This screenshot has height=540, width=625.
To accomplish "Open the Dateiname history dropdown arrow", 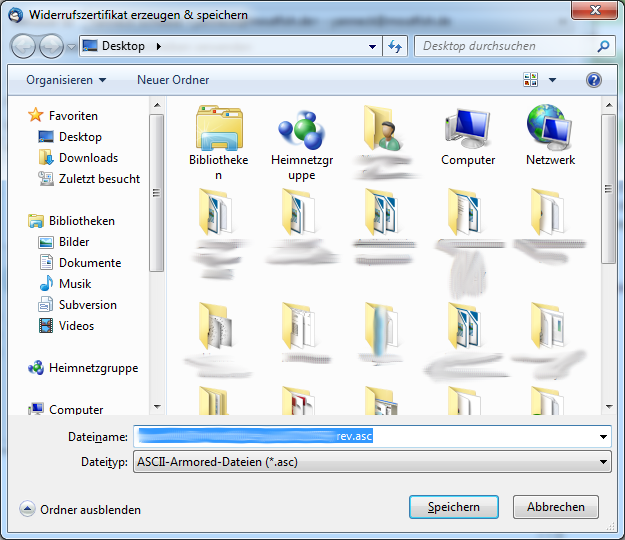I will coord(602,437).
